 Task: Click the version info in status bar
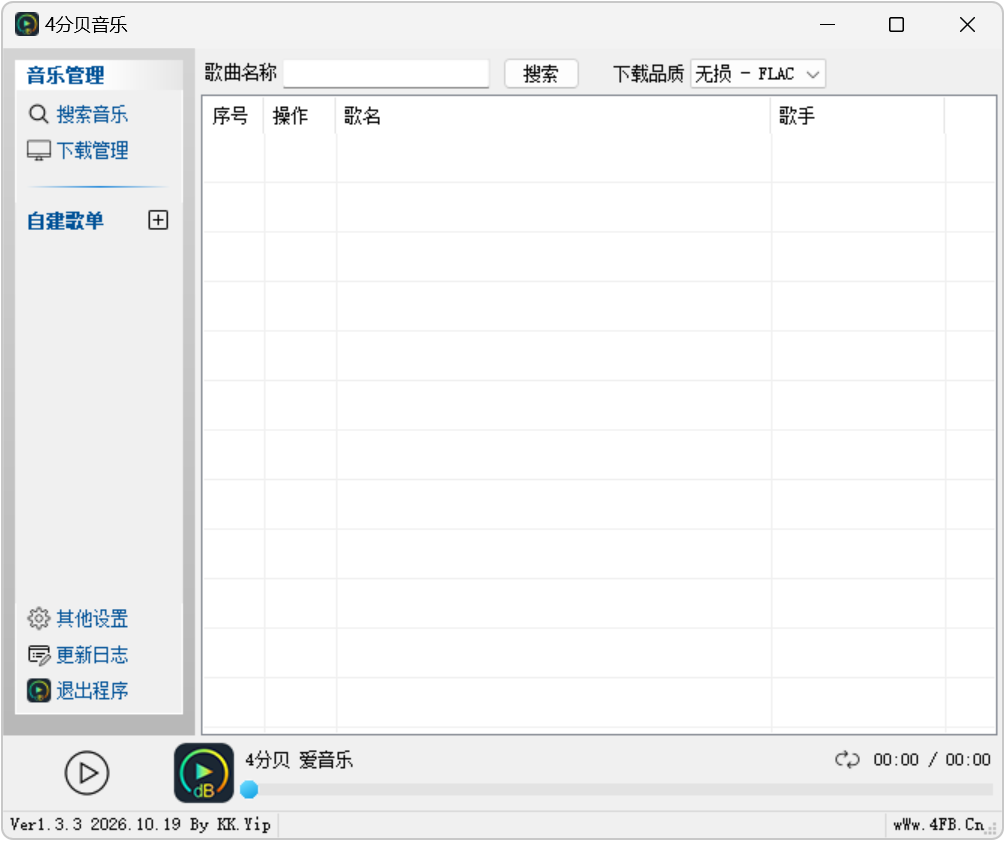pos(141,825)
